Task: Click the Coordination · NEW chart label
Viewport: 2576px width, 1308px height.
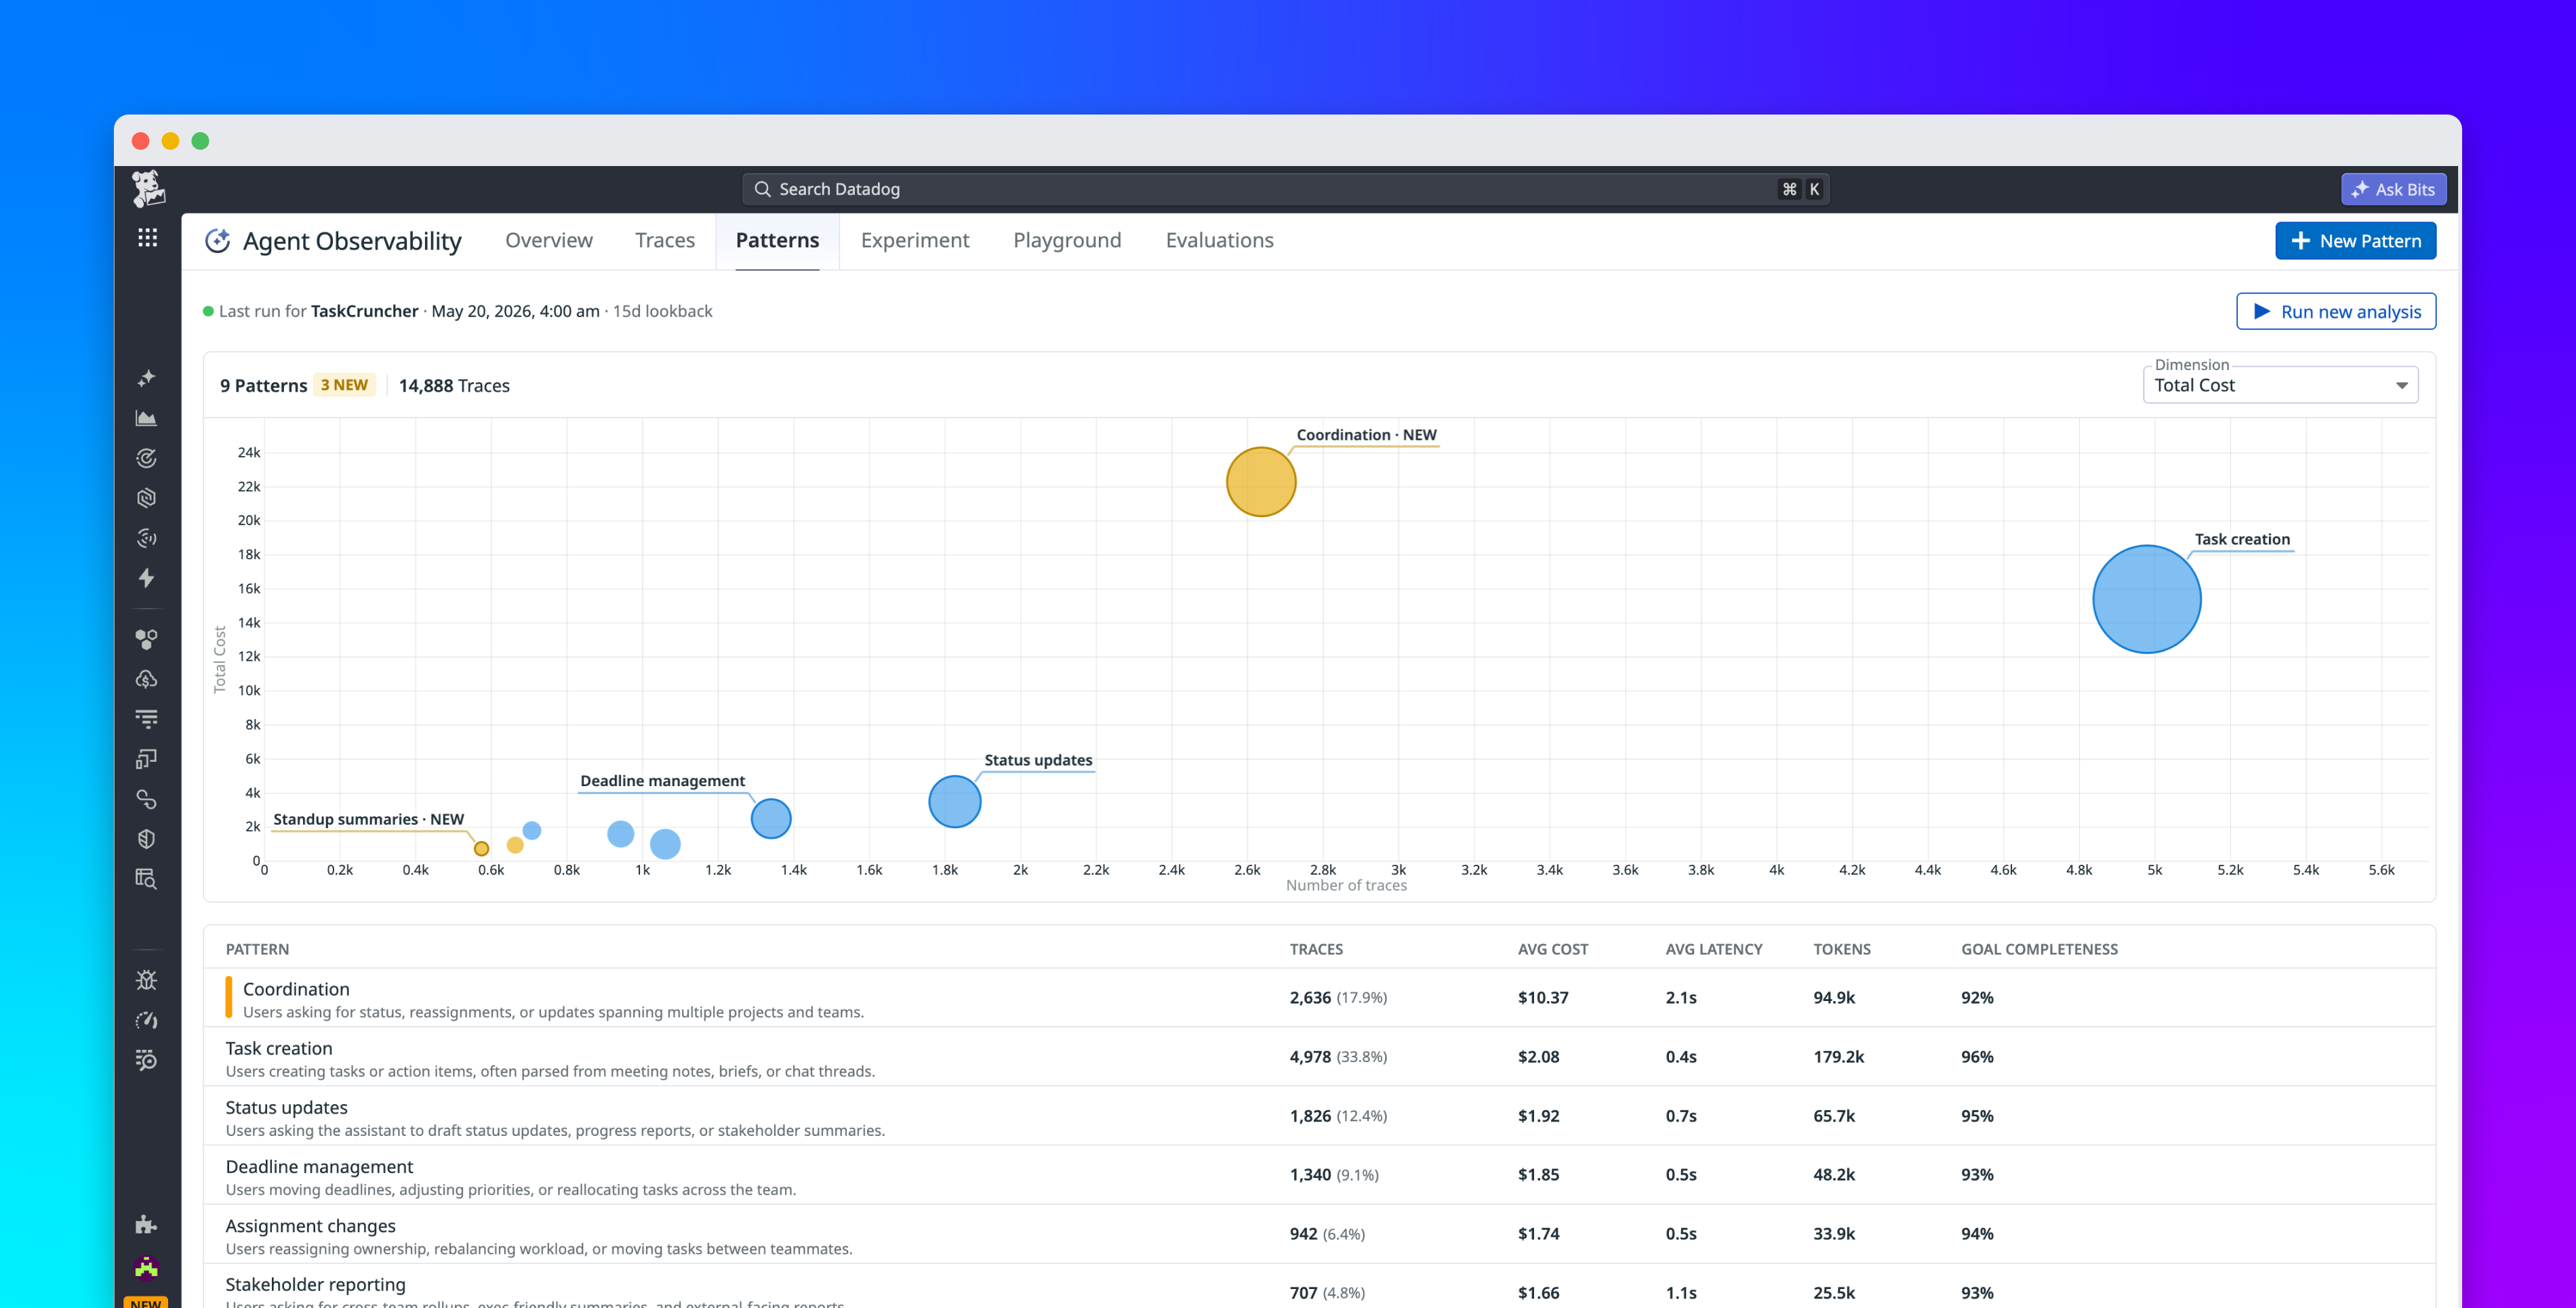Action: (x=1366, y=435)
